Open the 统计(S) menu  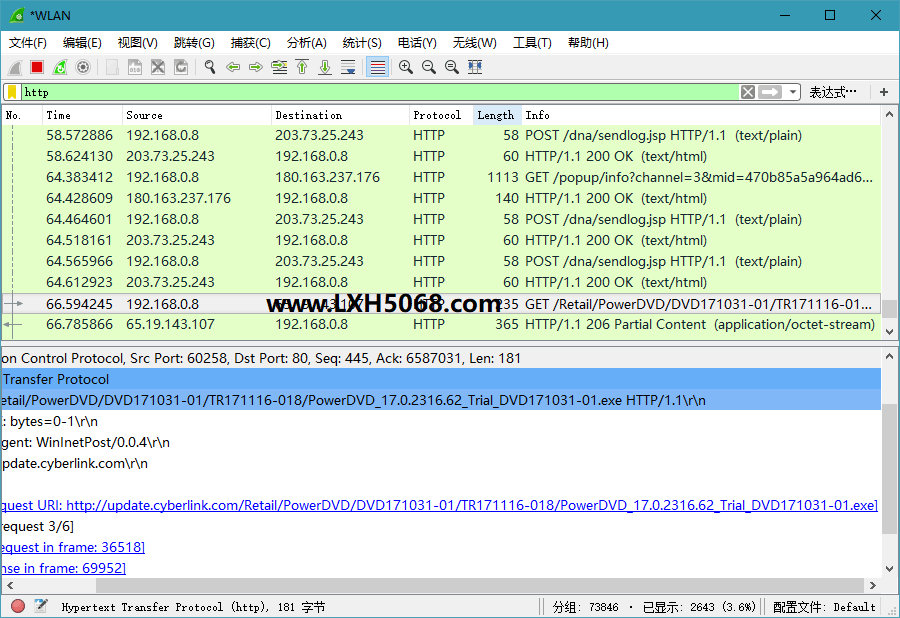pyautogui.click(x=362, y=43)
